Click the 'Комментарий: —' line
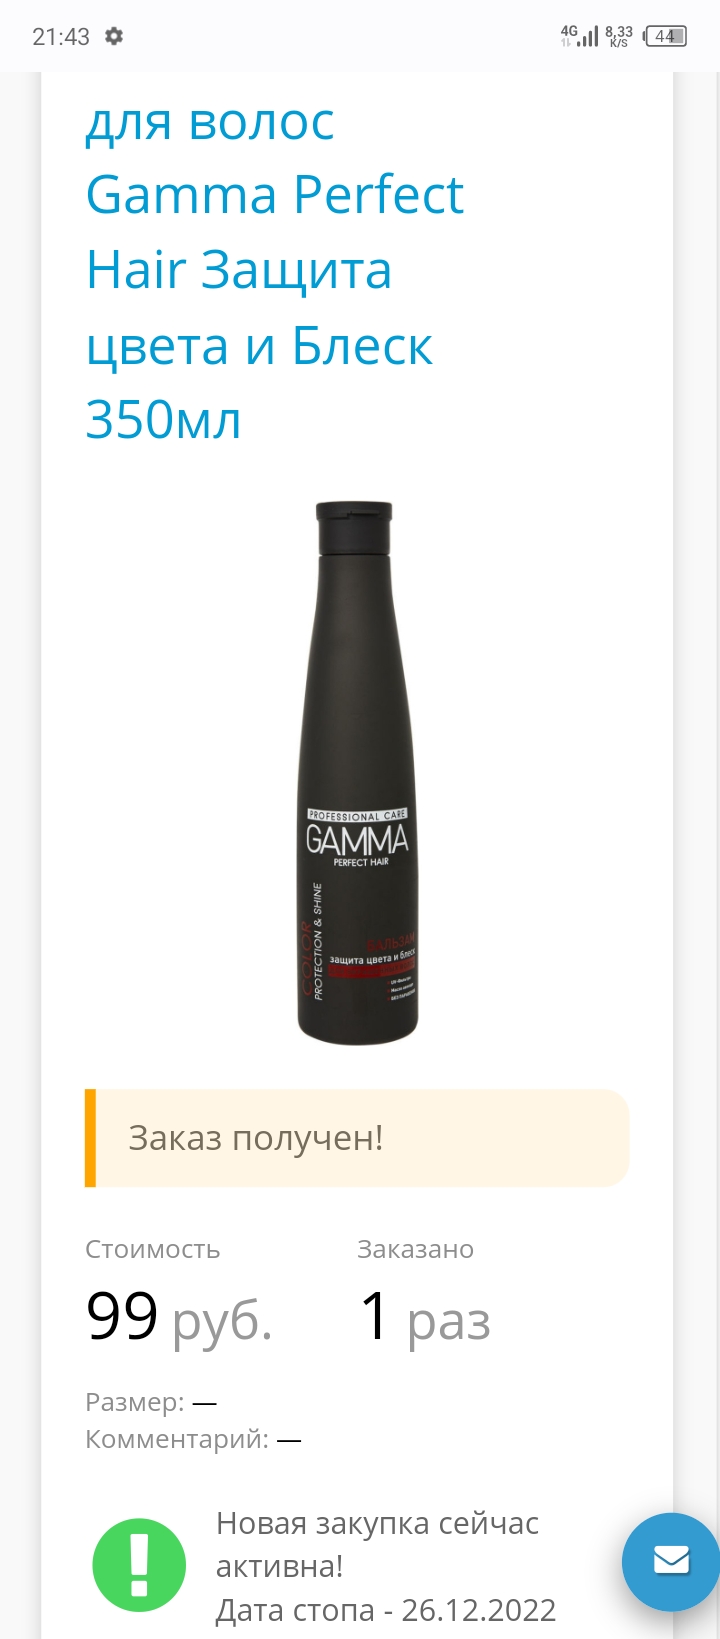This screenshot has width=720, height=1639. pyautogui.click(x=193, y=1439)
